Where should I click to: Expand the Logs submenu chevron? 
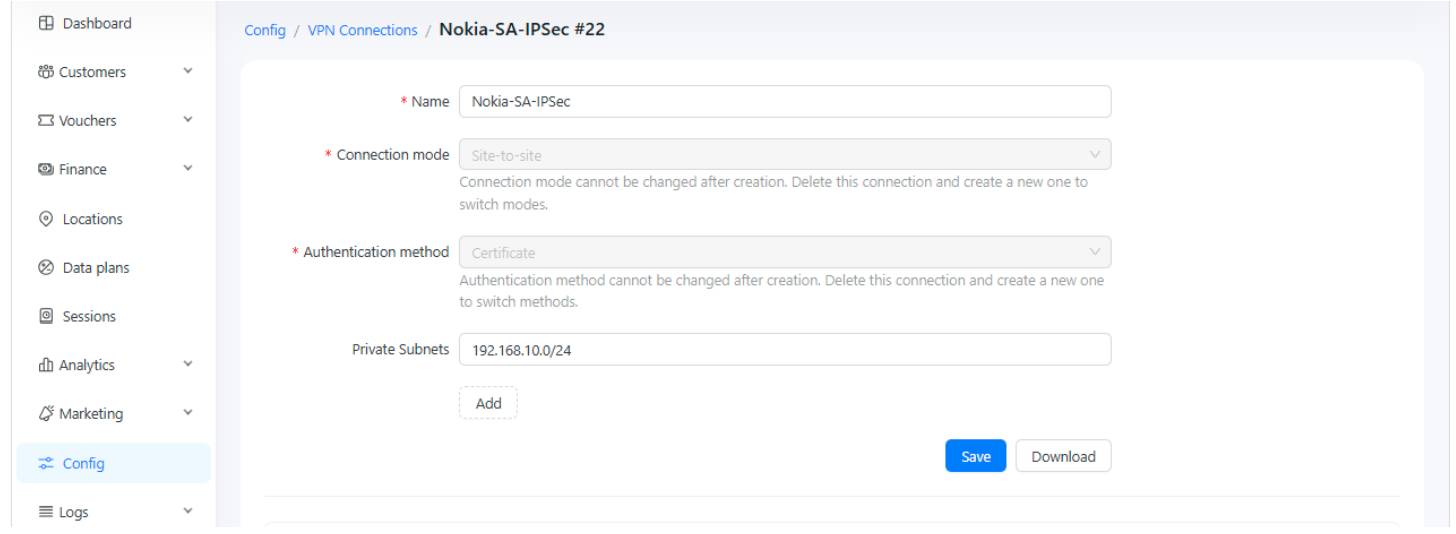[189, 512]
